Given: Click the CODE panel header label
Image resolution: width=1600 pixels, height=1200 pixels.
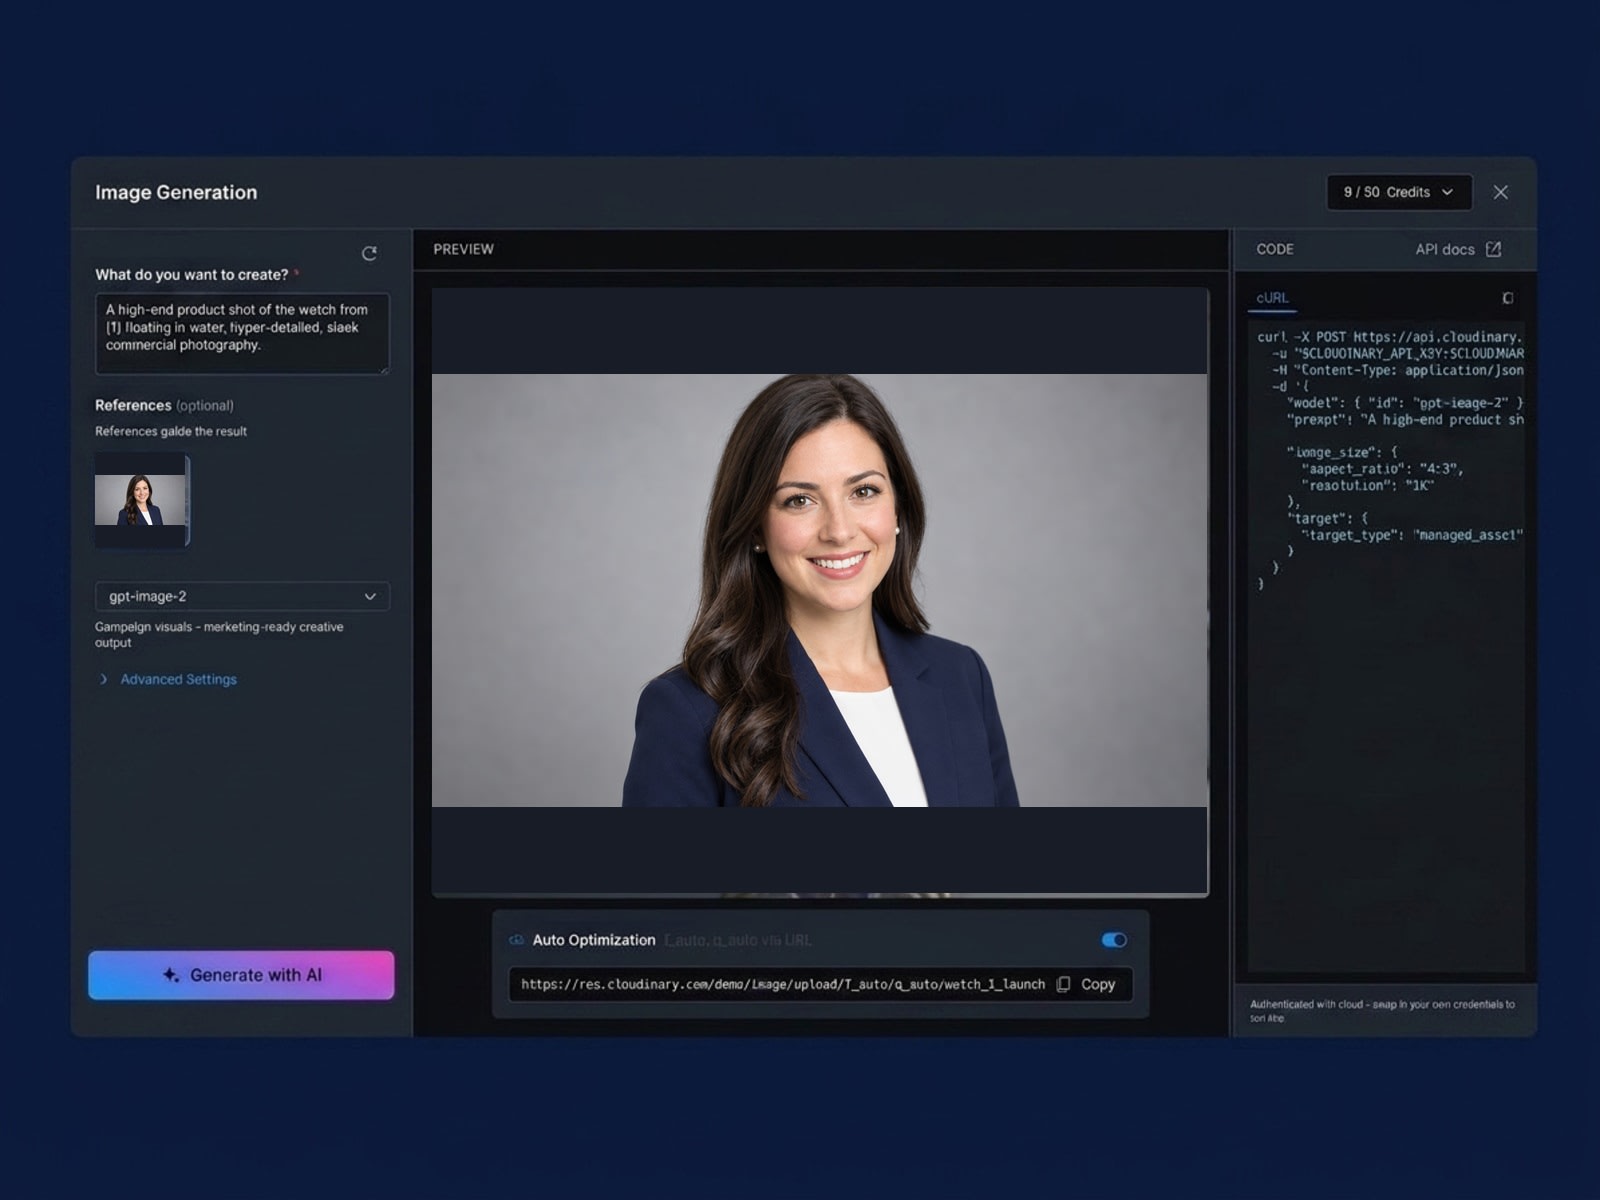Looking at the screenshot, I should (x=1274, y=249).
